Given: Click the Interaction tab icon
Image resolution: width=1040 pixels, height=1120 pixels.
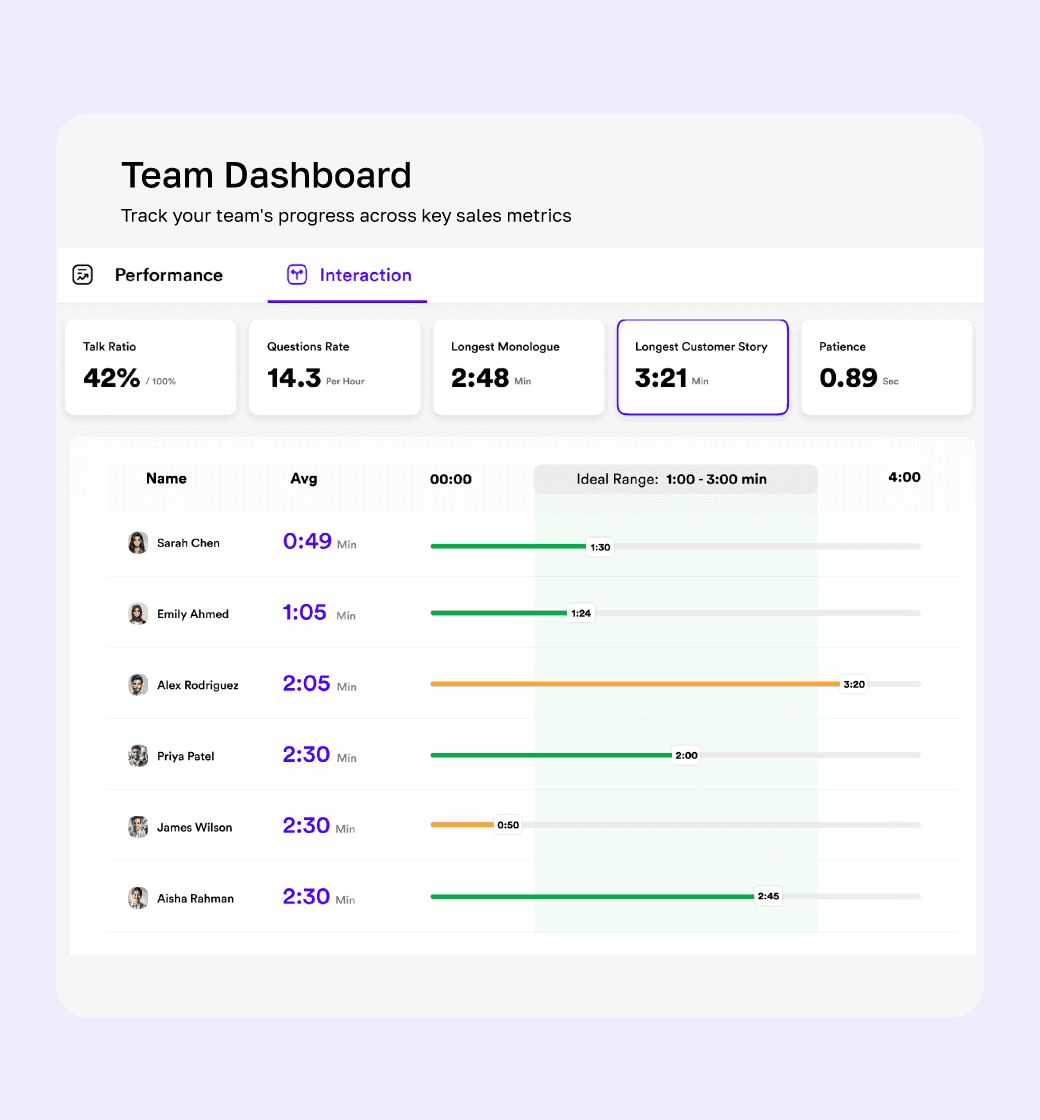Looking at the screenshot, I should [297, 274].
